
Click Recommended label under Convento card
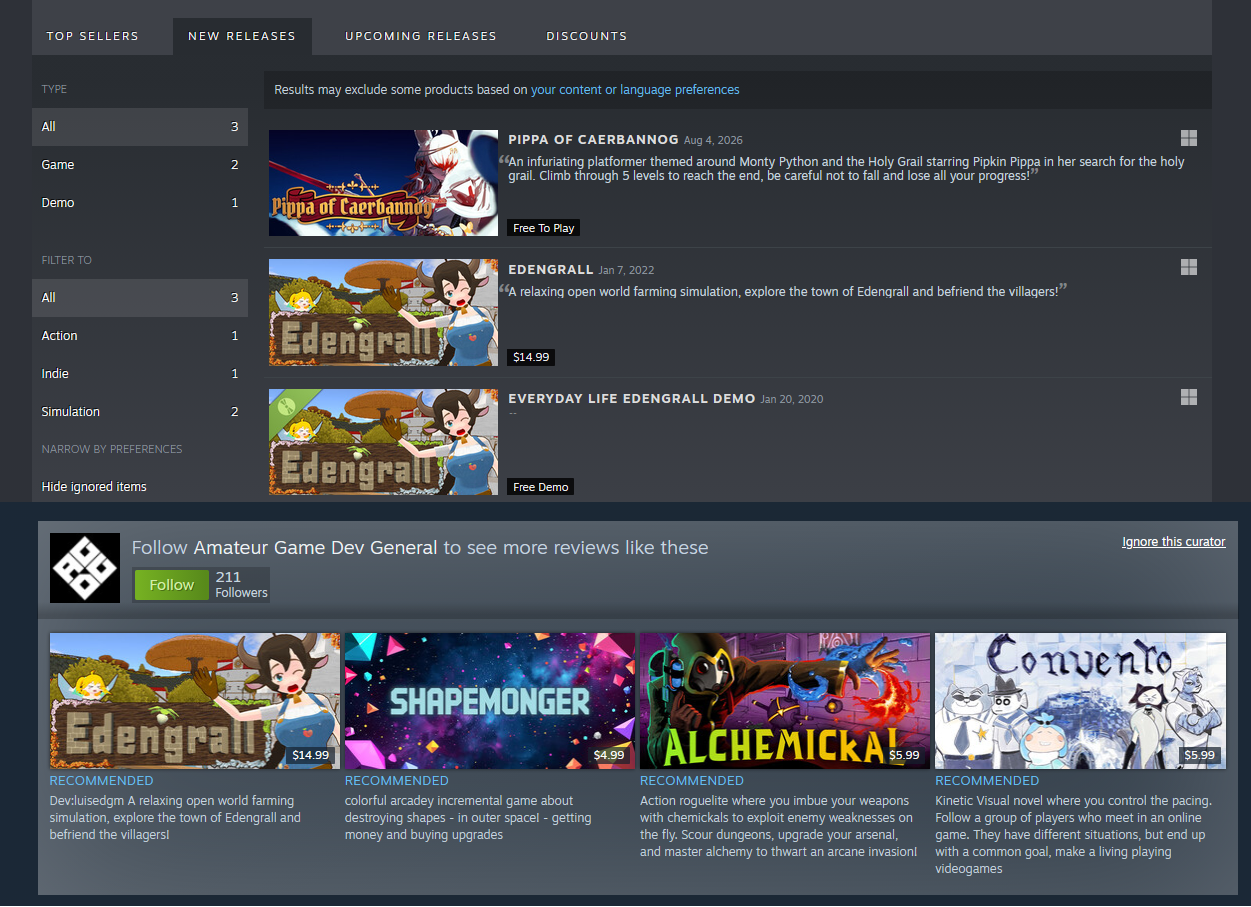pyautogui.click(x=987, y=781)
